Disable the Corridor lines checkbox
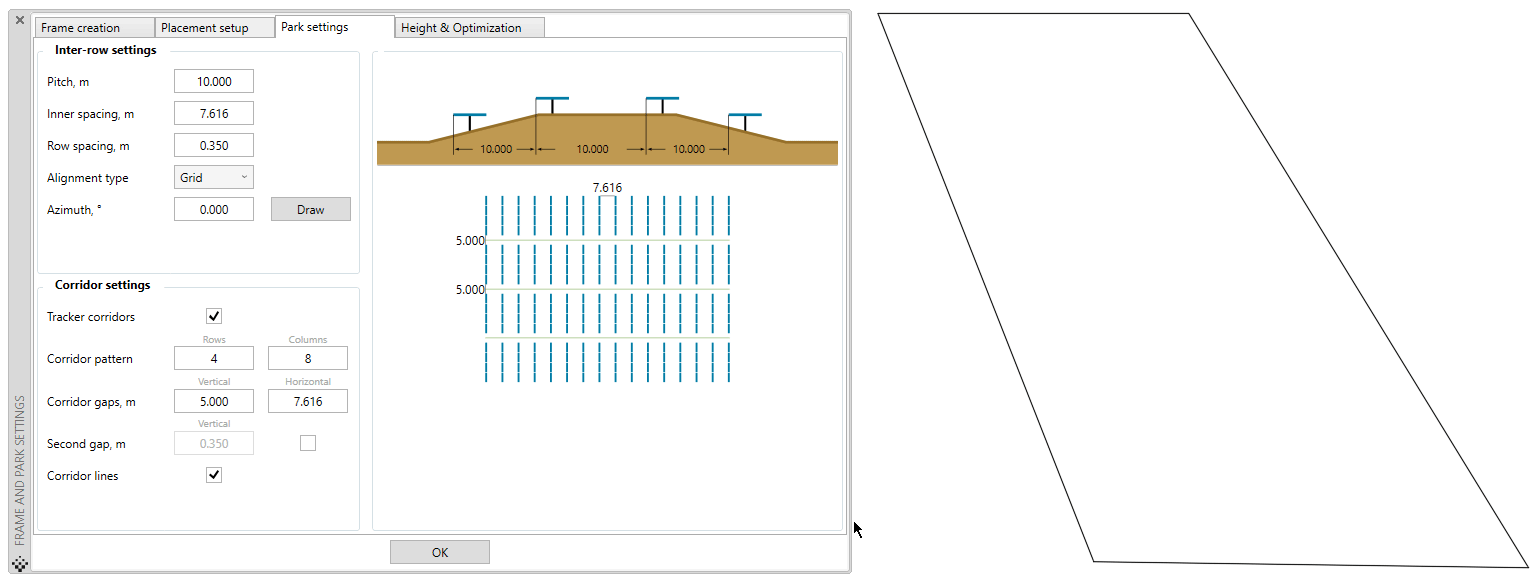 pyautogui.click(x=214, y=475)
